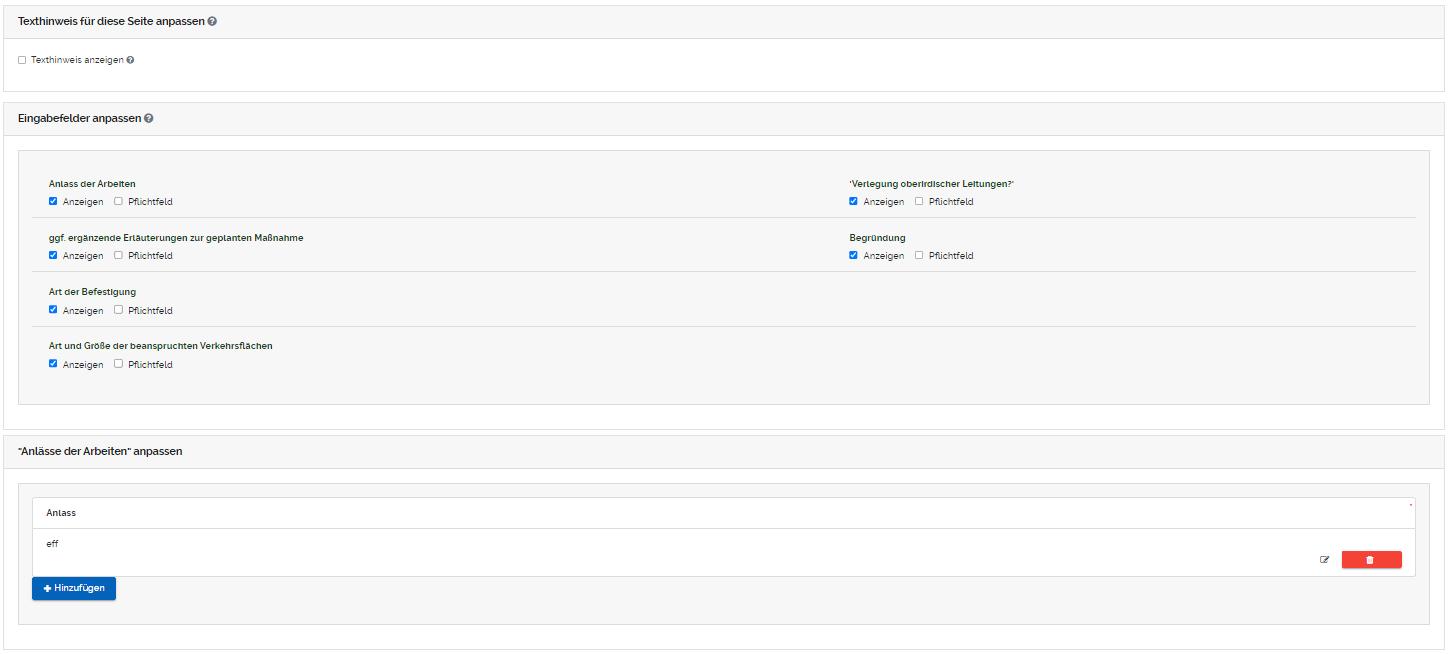Click the edit pencil icon for 'eff' entry
1449x654 pixels.
[1324, 560]
